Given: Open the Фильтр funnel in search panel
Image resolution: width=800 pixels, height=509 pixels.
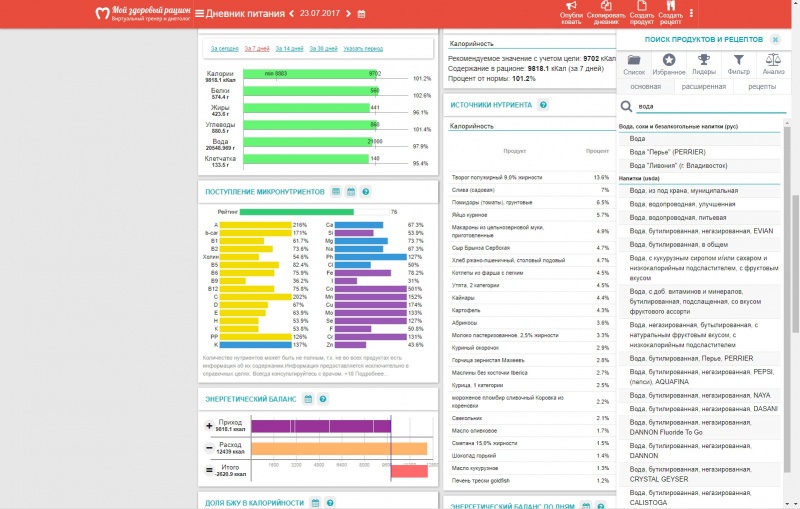Looking at the screenshot, I should click(x=739, y=64).
